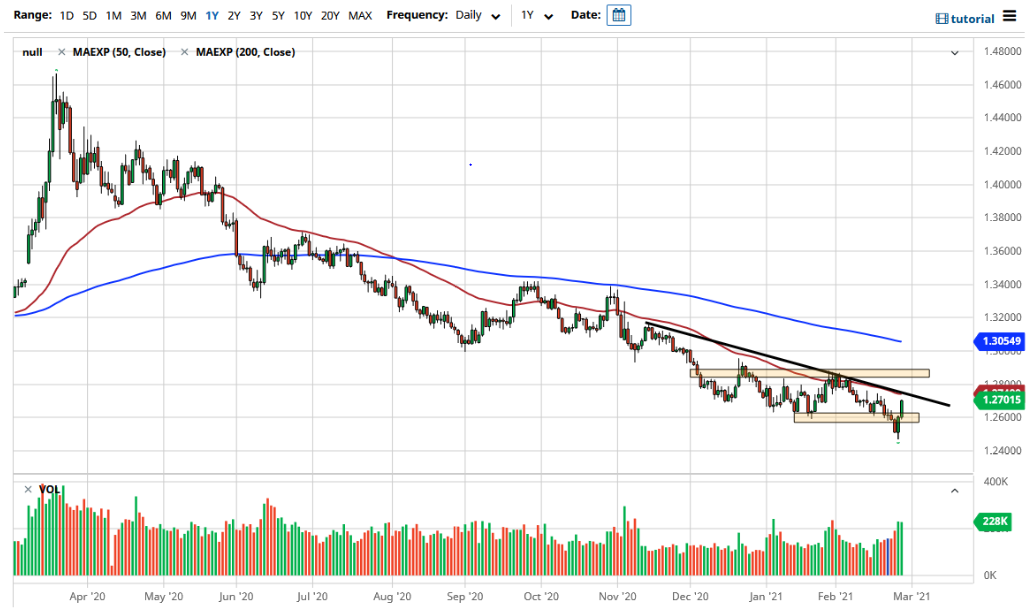1029x608 pixels.
Task: Click the 20Y range button
Action: point(331,15)
